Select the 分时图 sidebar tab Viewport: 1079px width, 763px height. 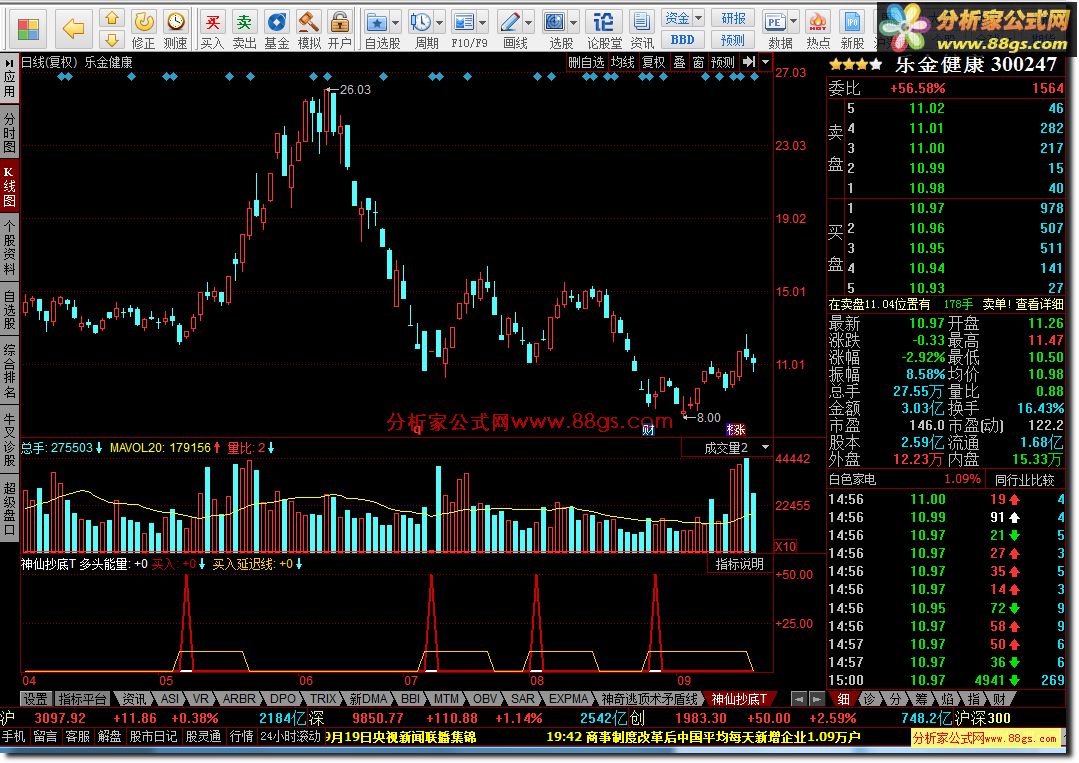pyautogui.click(x=9, y=133)
